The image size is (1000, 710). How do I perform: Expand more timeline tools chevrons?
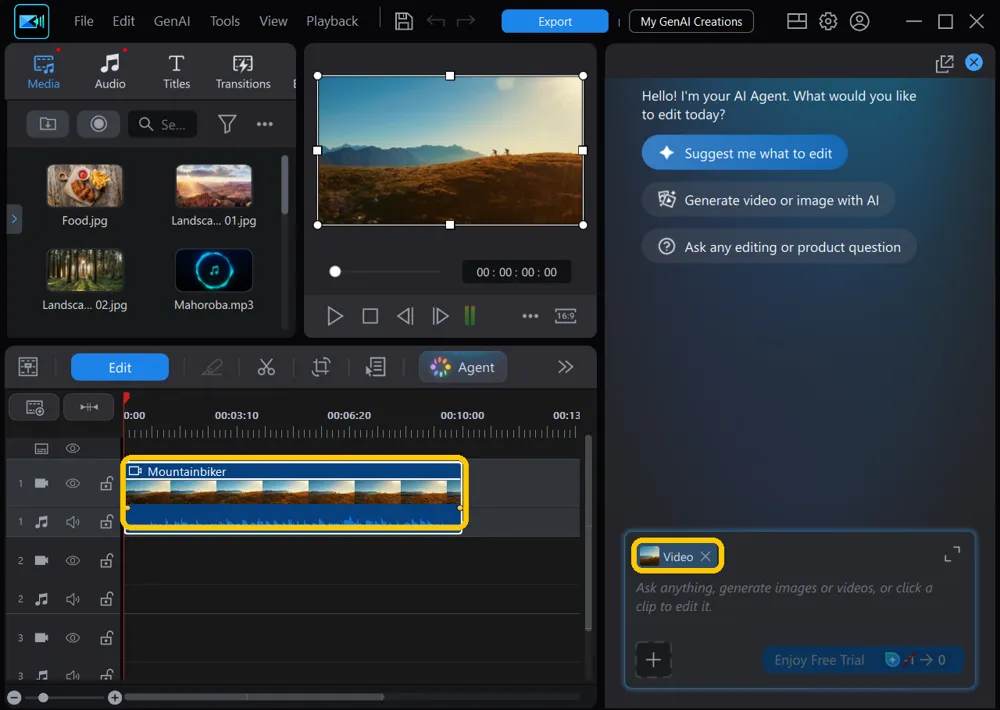point(565,367)
